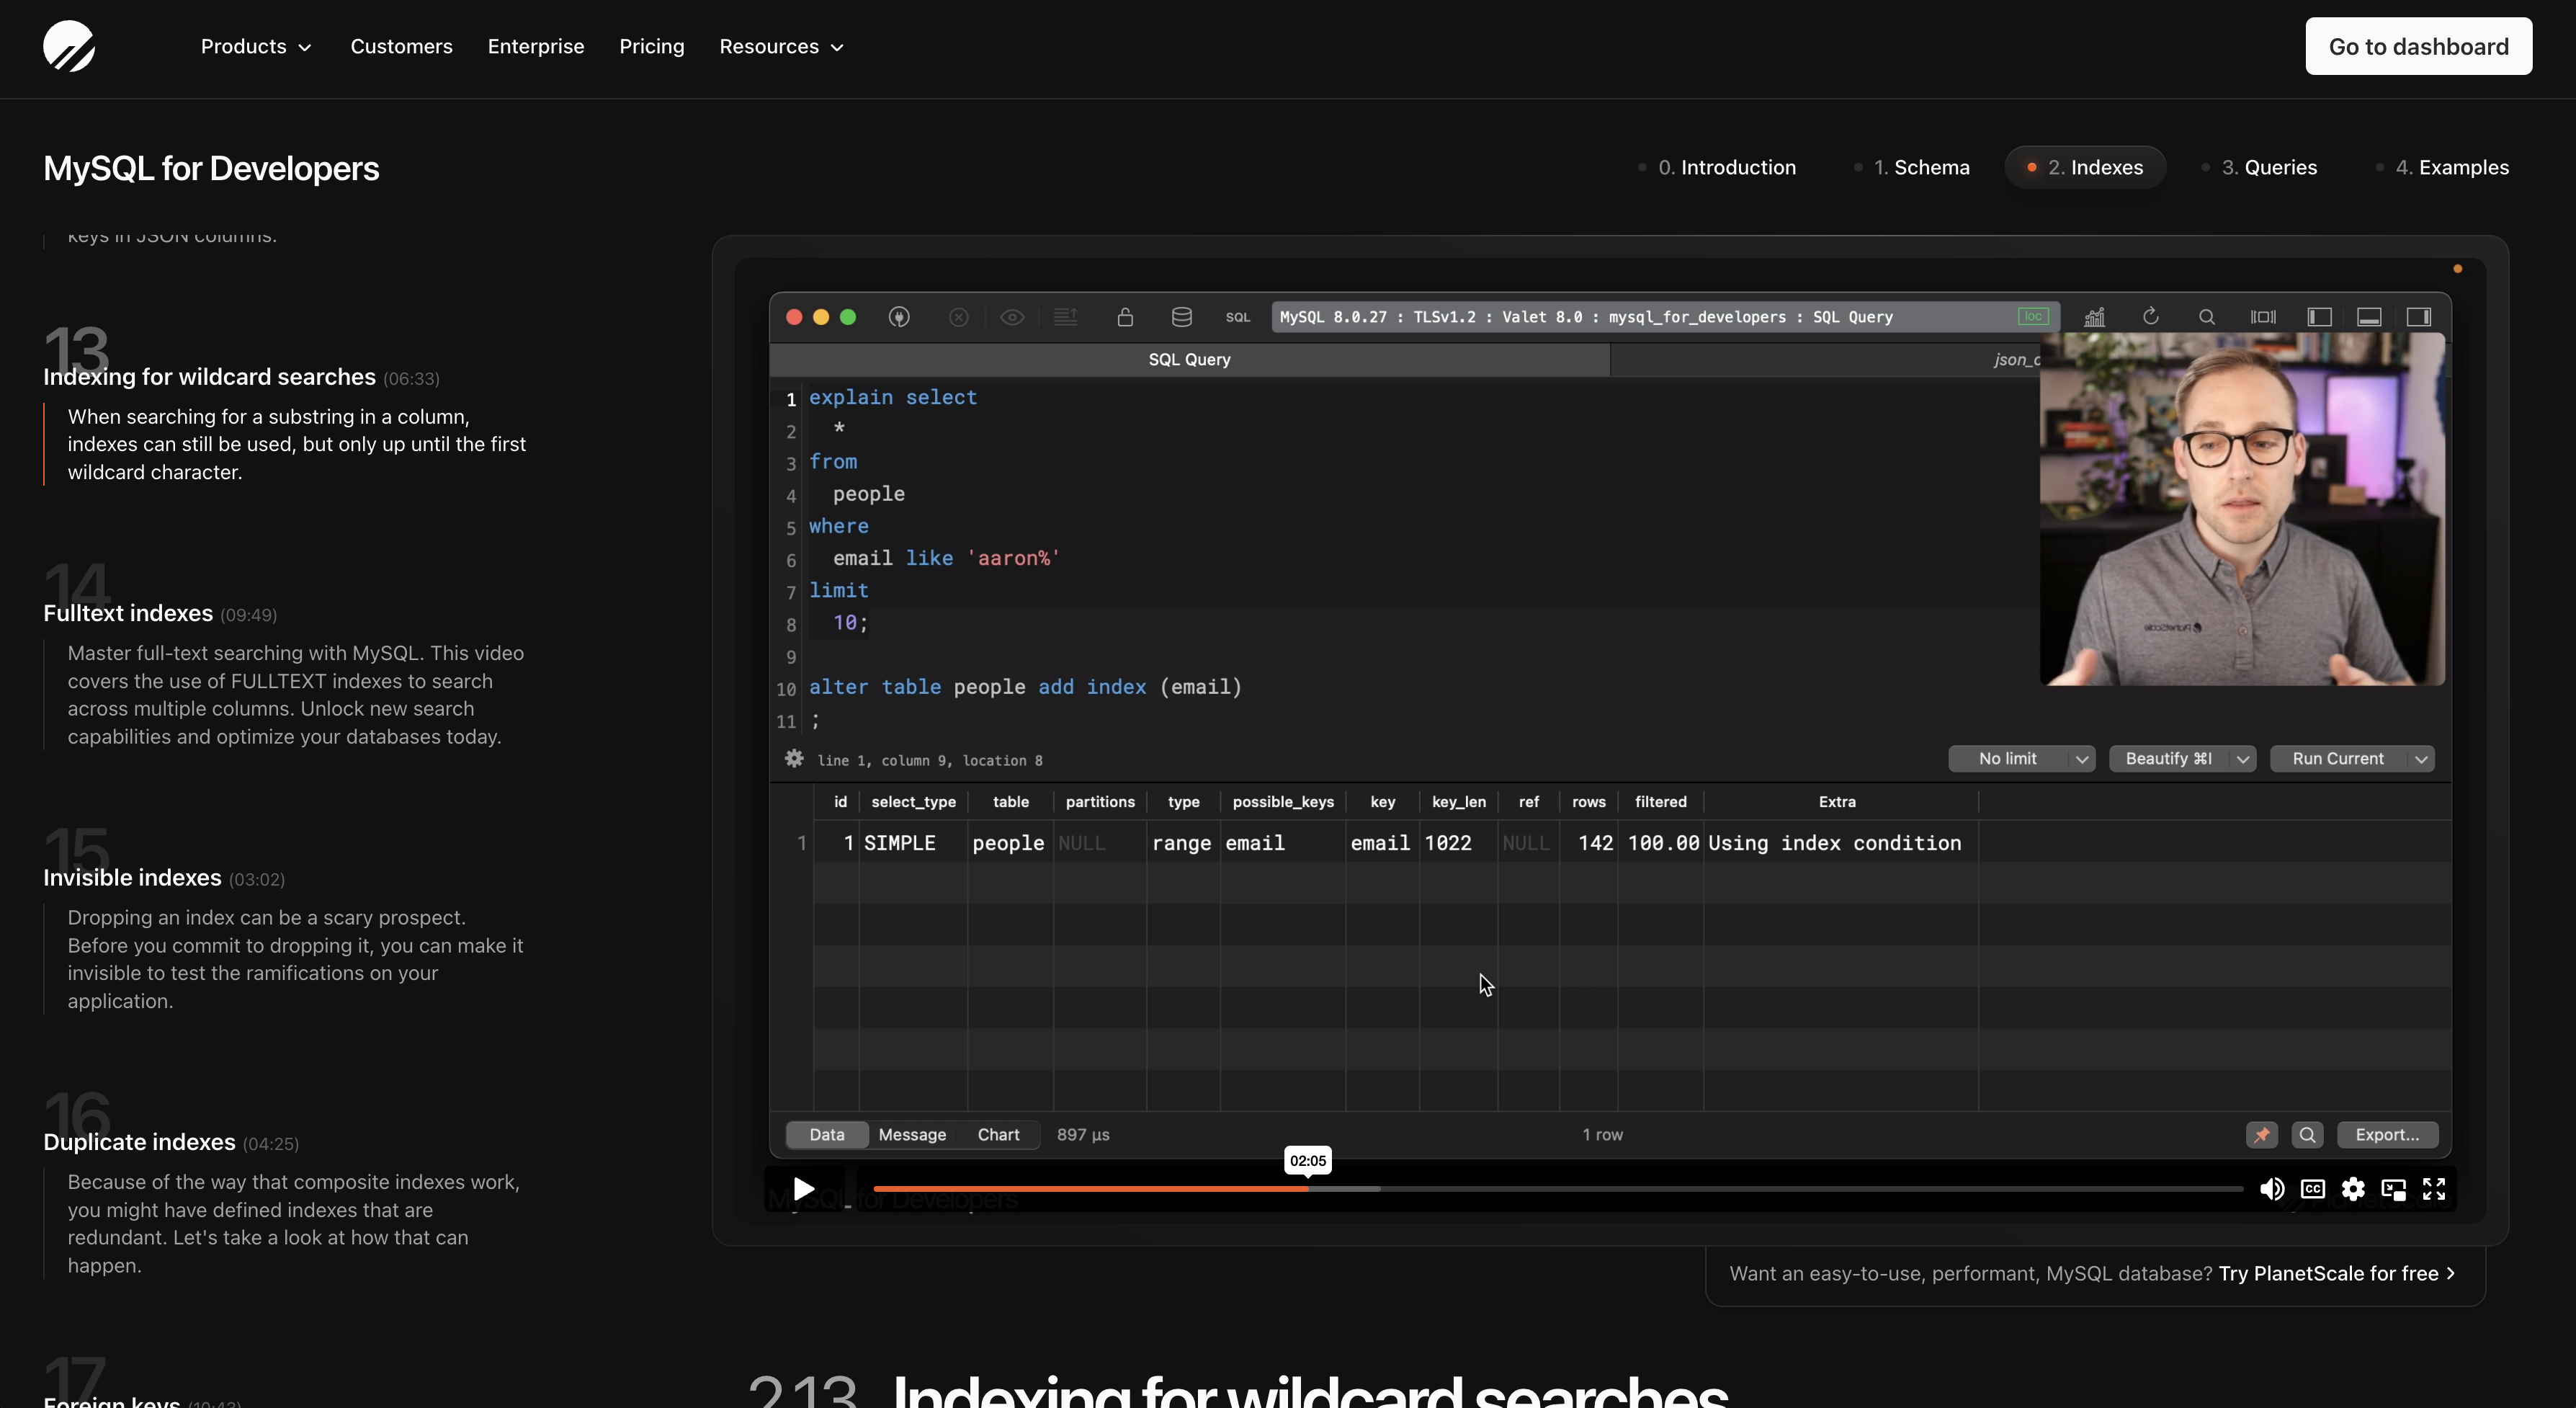Click the lock icon in toolbar

1125,317
